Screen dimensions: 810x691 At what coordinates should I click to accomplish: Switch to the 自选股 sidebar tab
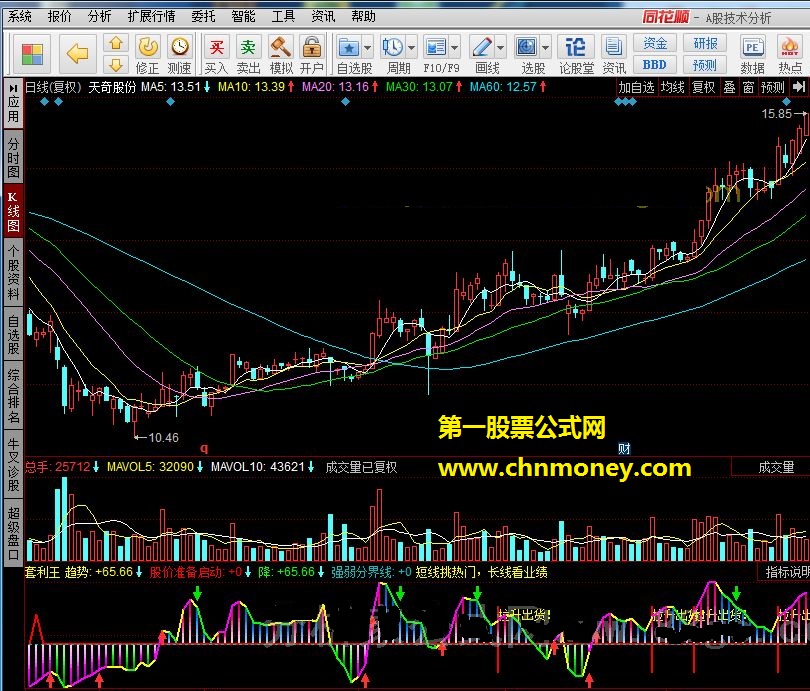[13, 334]
